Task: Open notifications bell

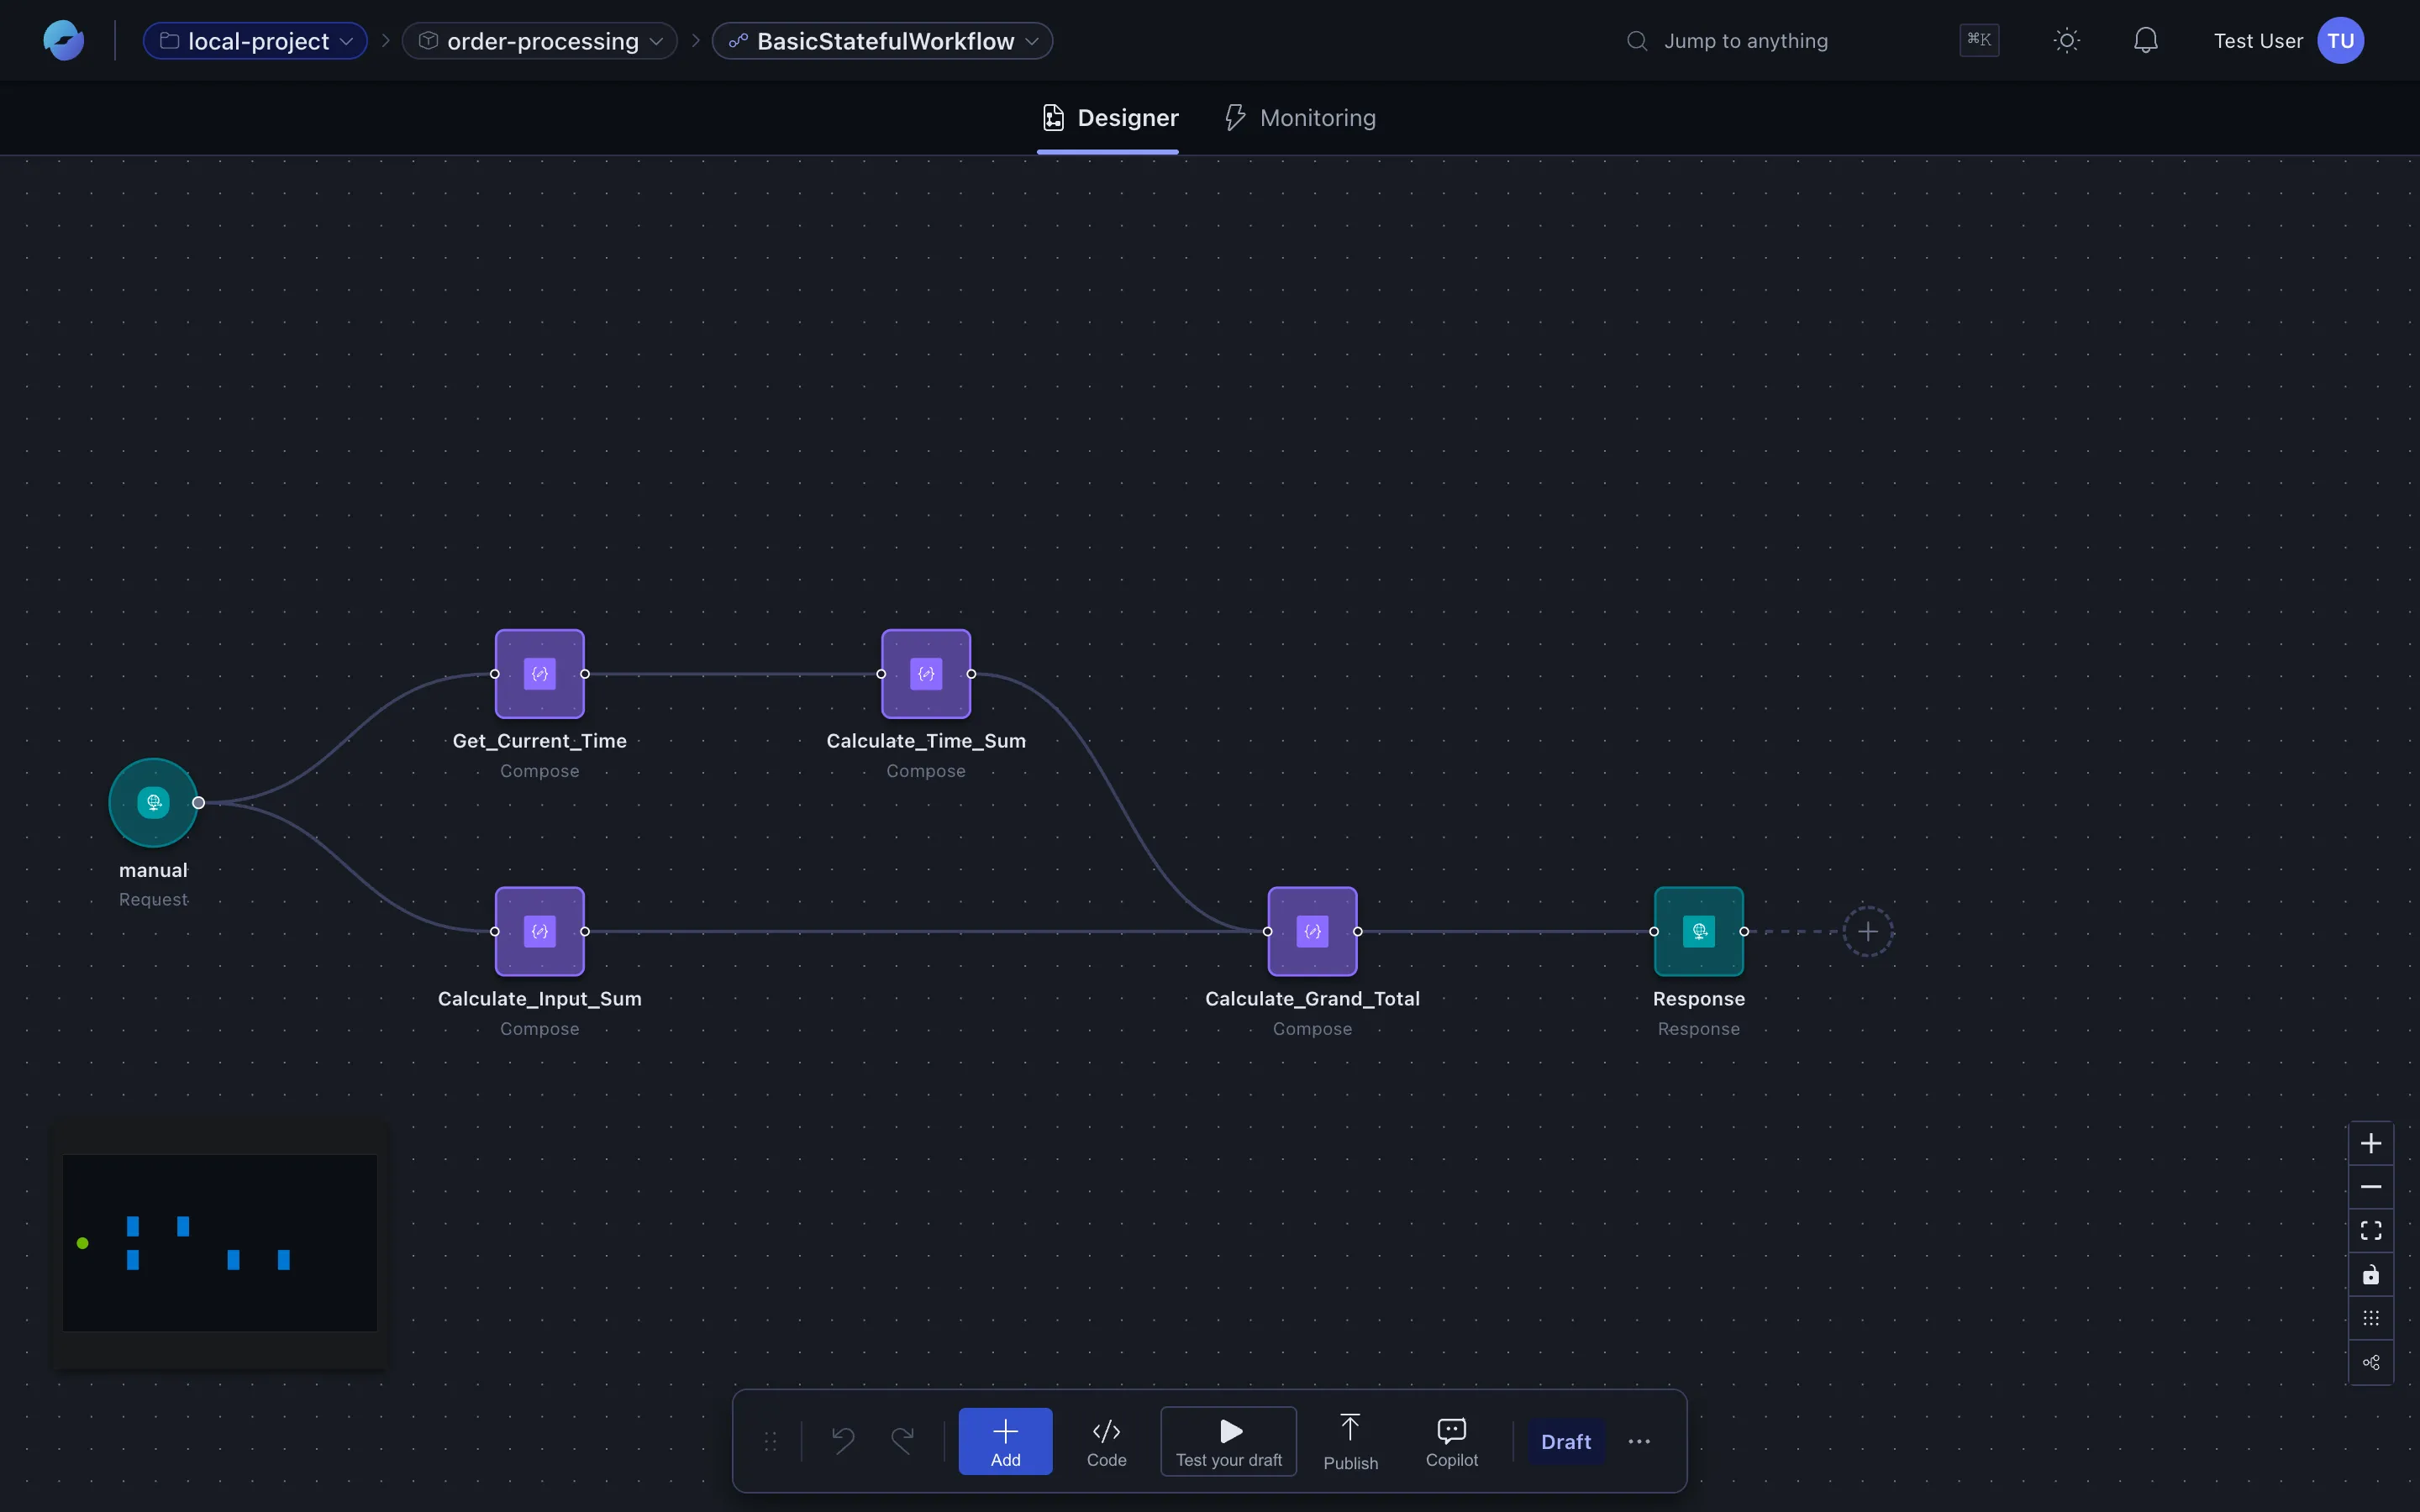Action: pos(2145,41)
